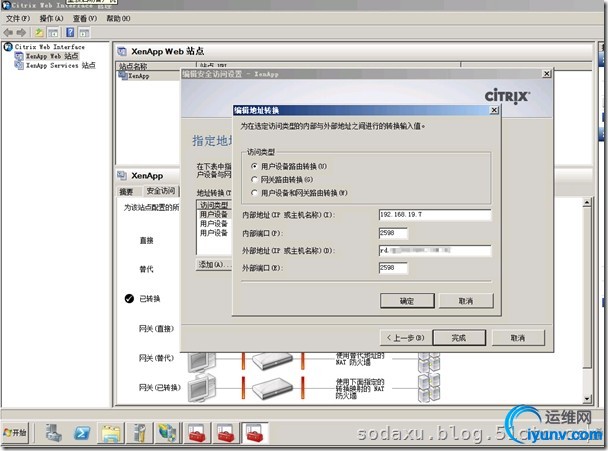The image size is (608, 451).
Task: Select the first 用户设备 row in table
Action: tap(214, 214)
